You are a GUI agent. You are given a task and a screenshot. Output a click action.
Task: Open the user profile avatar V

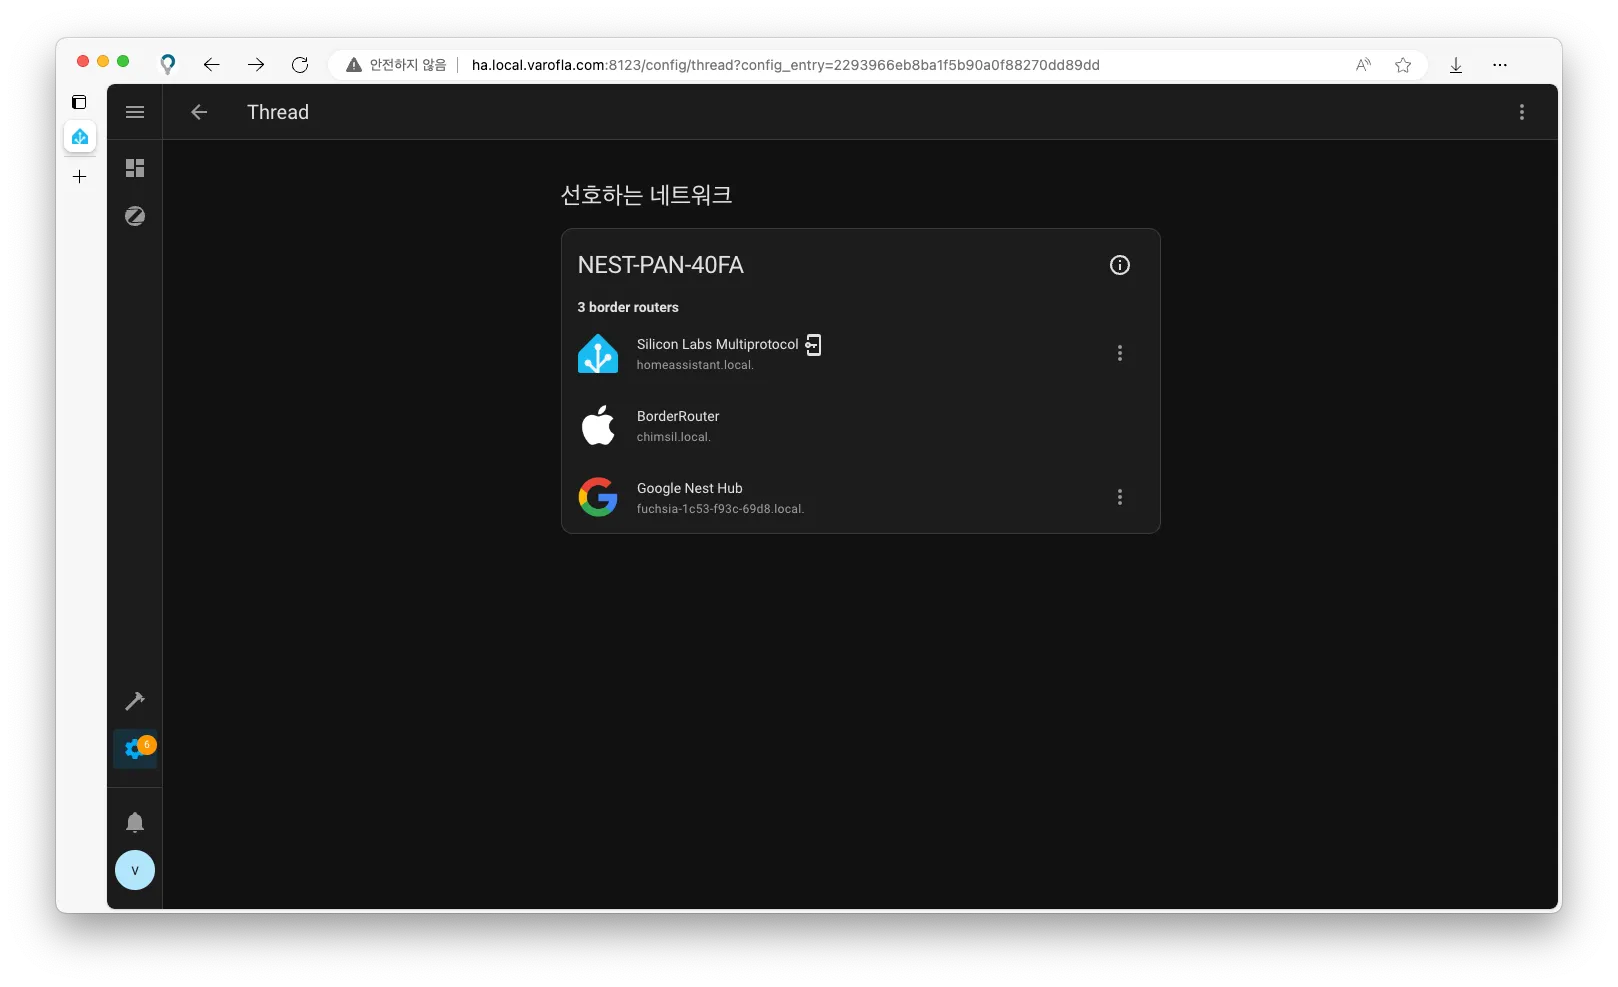[x=135, y=870]
